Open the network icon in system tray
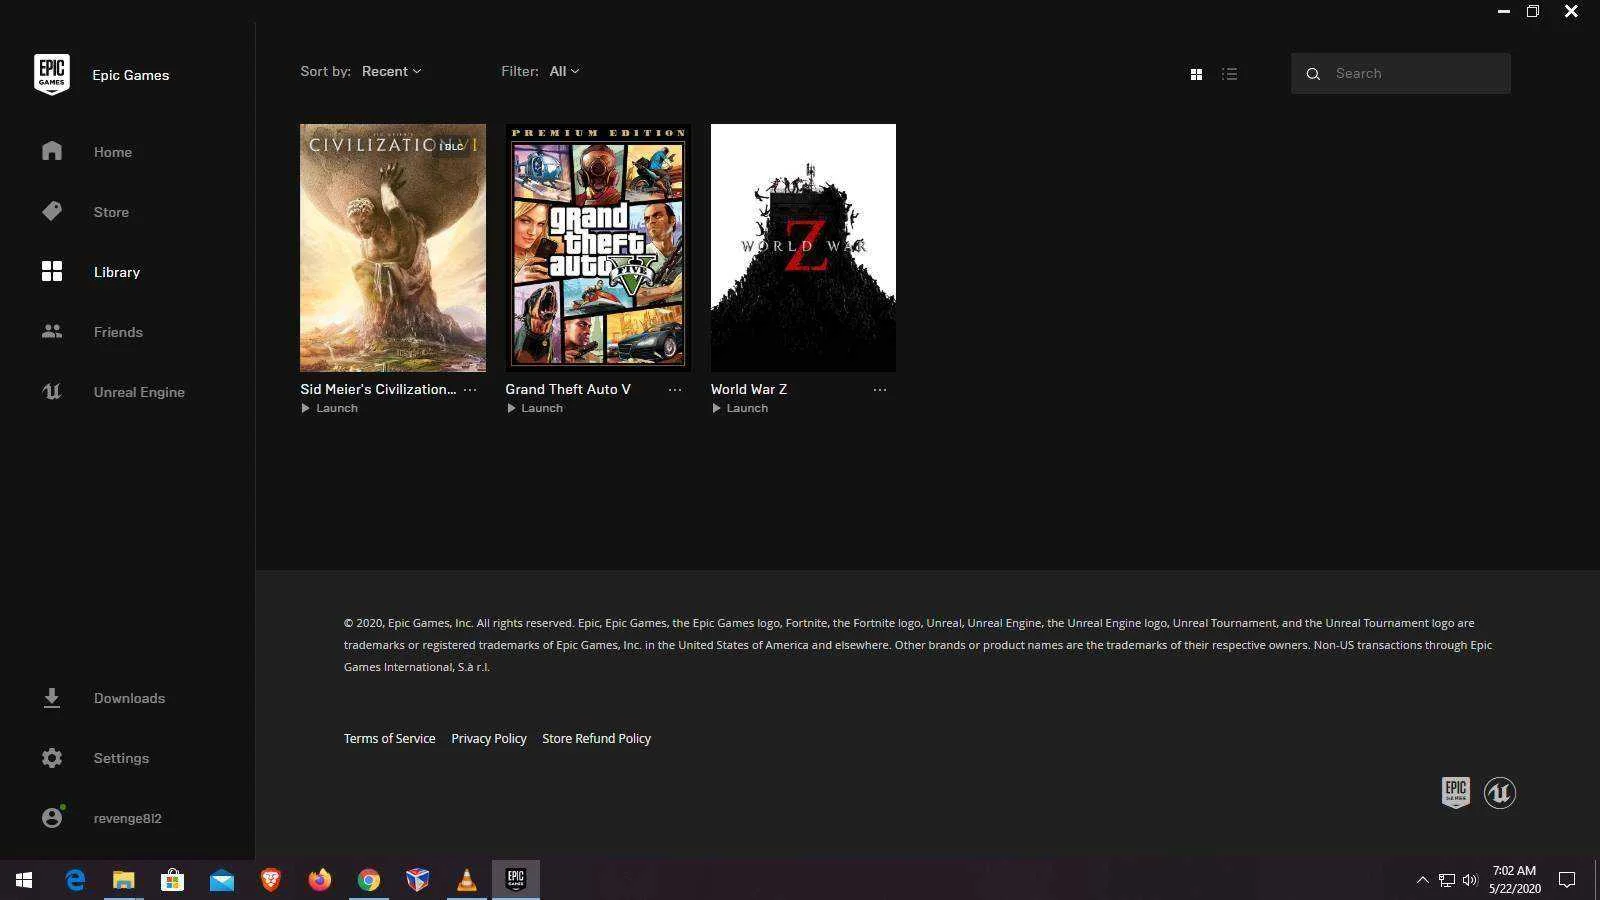This screenshot has width=1600, height=900. [x=1446, y=880]
